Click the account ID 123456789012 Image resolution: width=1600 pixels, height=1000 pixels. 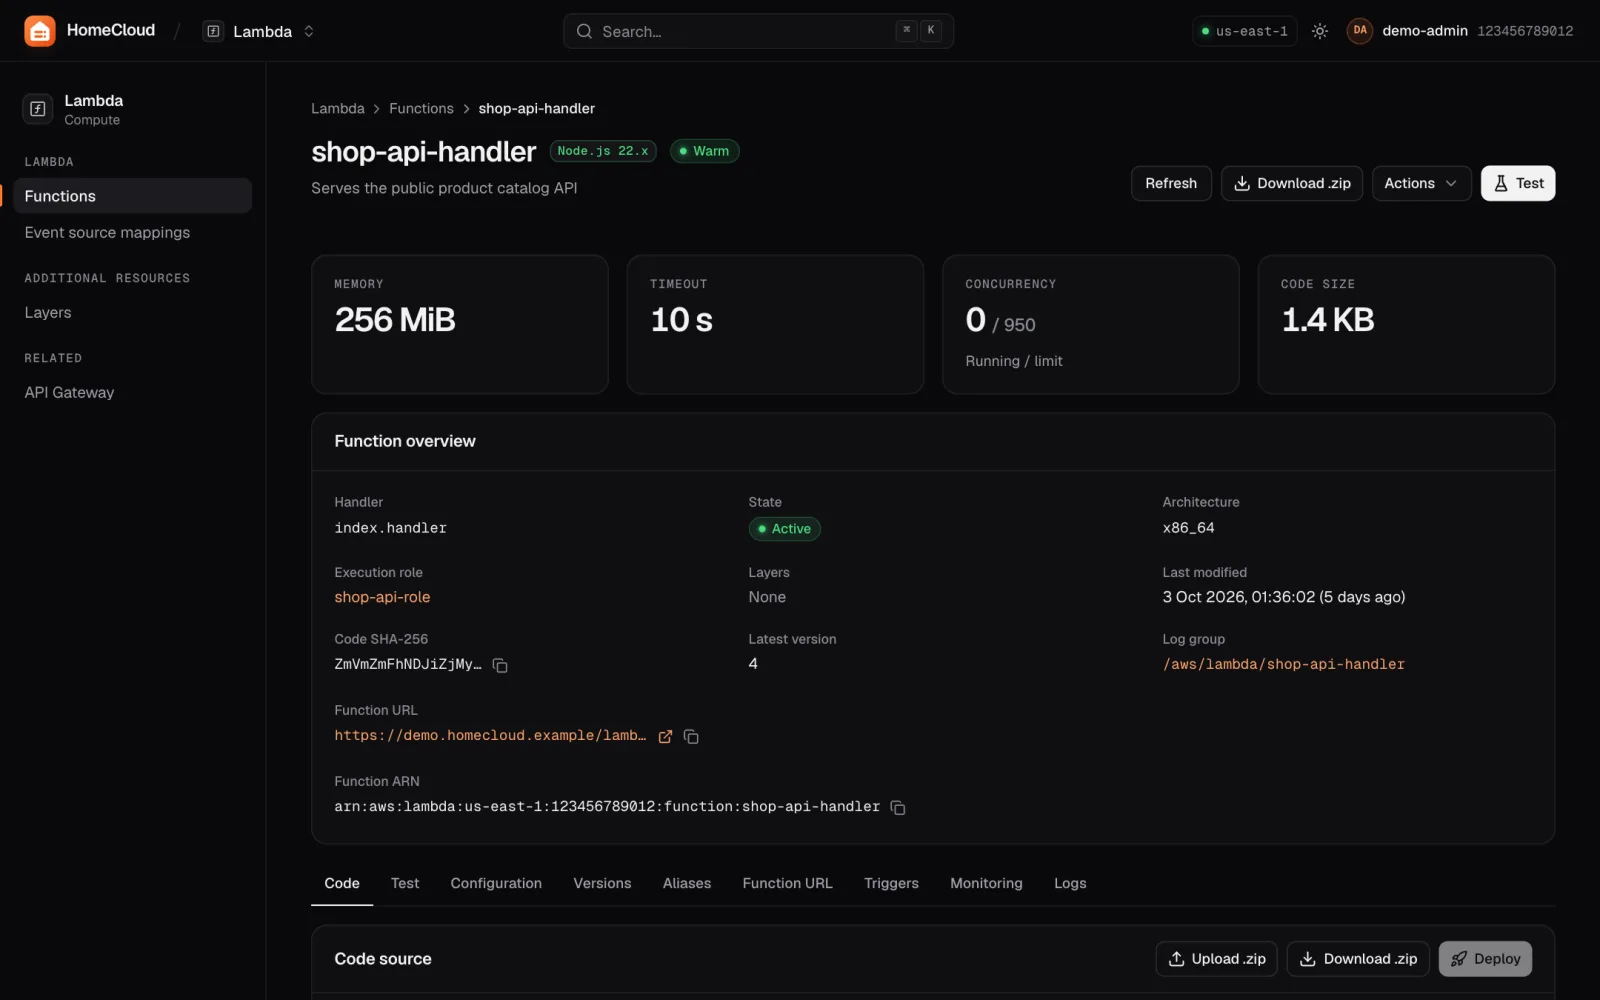1525,31
